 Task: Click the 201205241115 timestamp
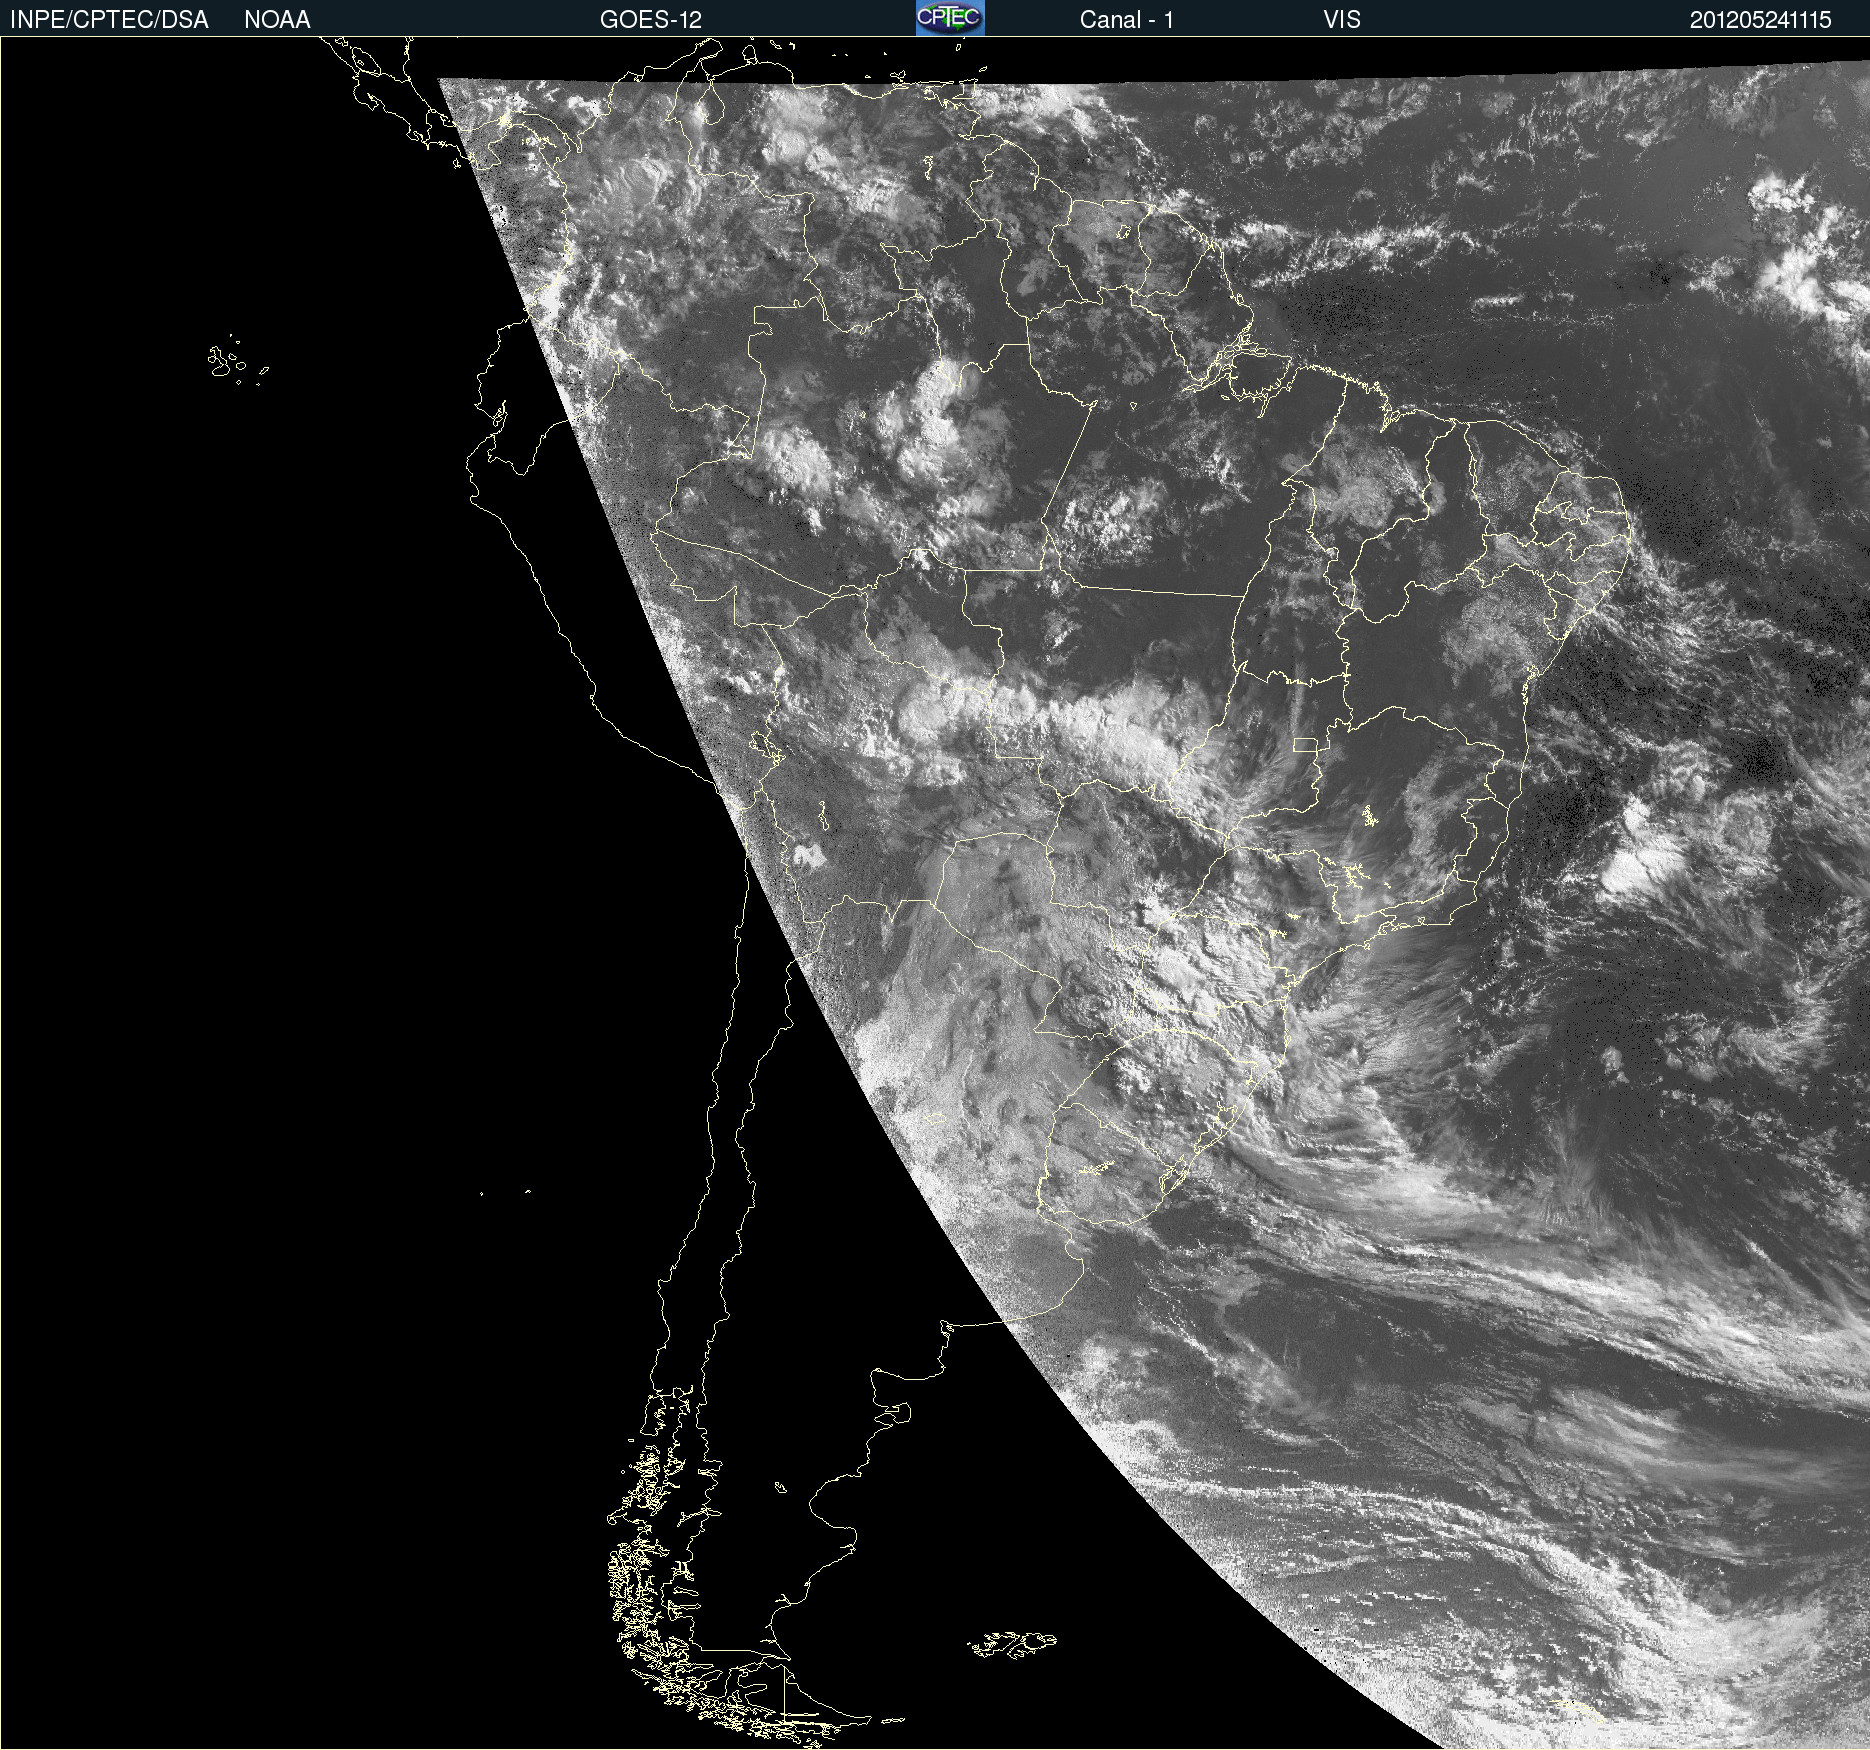point(1761,20)
